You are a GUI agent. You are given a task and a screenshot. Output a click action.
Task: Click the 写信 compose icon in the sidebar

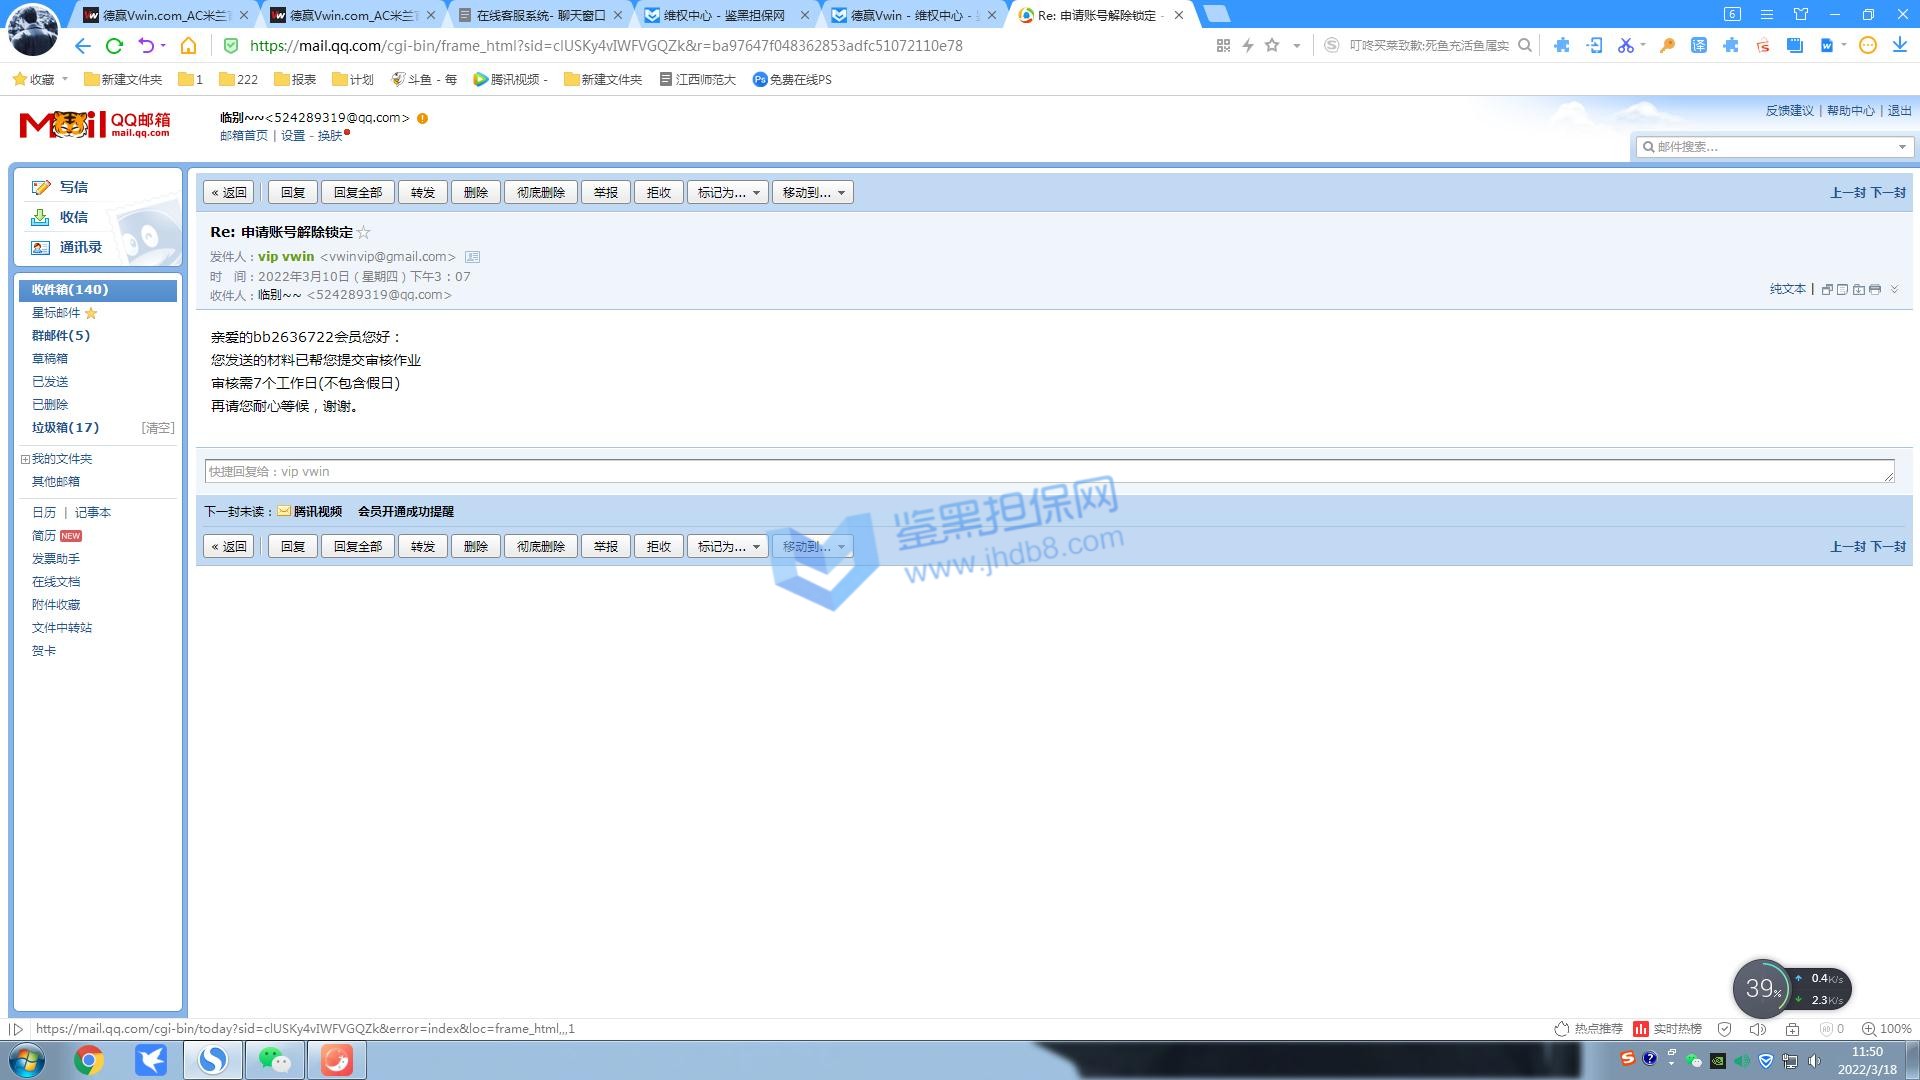pyautogui.click(x=41, y=187)
